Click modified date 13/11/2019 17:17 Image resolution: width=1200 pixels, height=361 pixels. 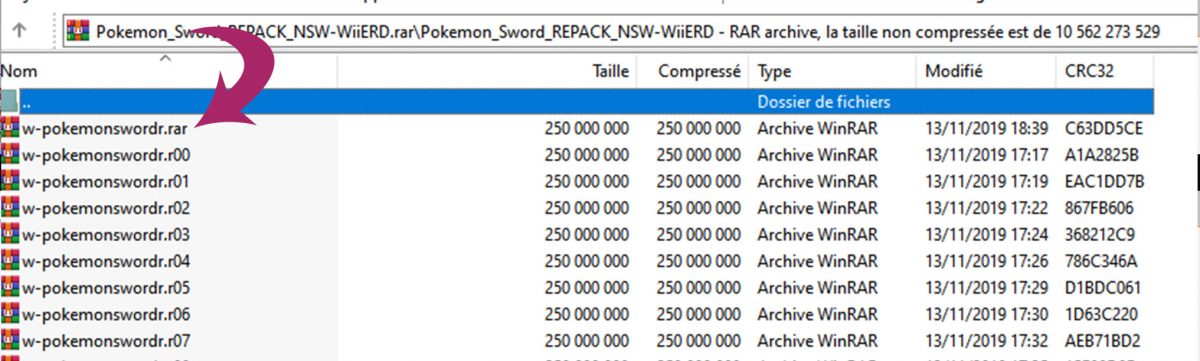tap(986, 156)
